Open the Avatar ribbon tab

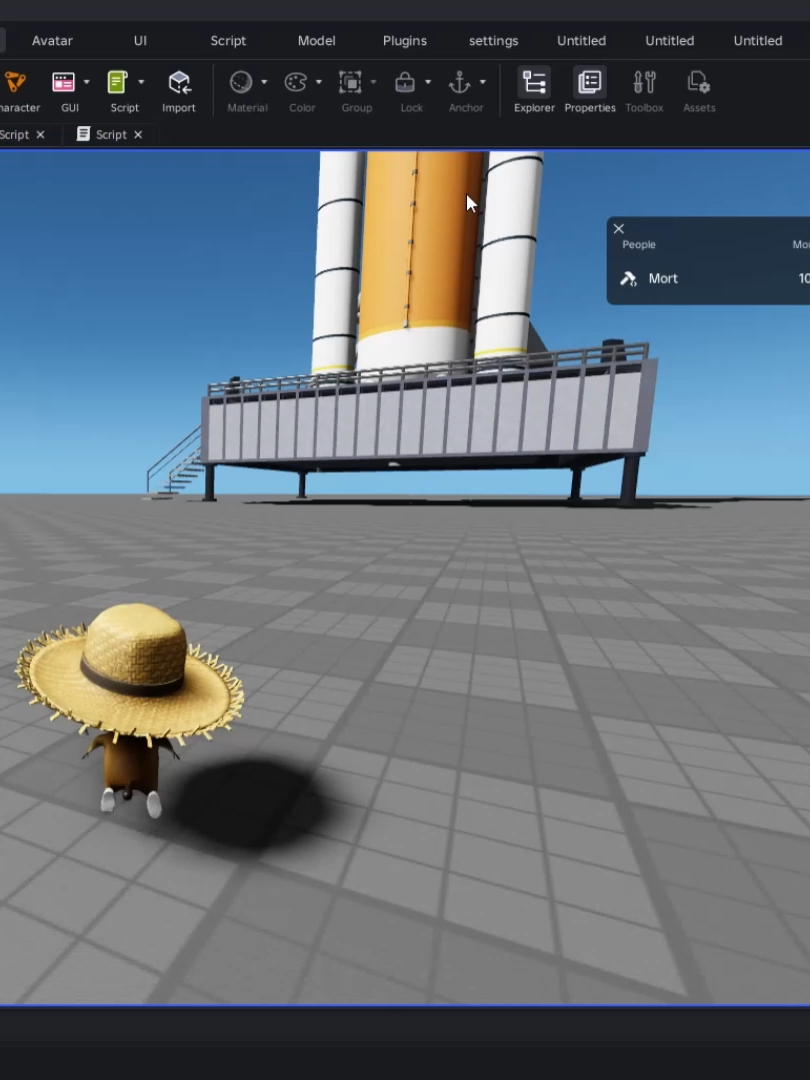[x=52, y=41]
